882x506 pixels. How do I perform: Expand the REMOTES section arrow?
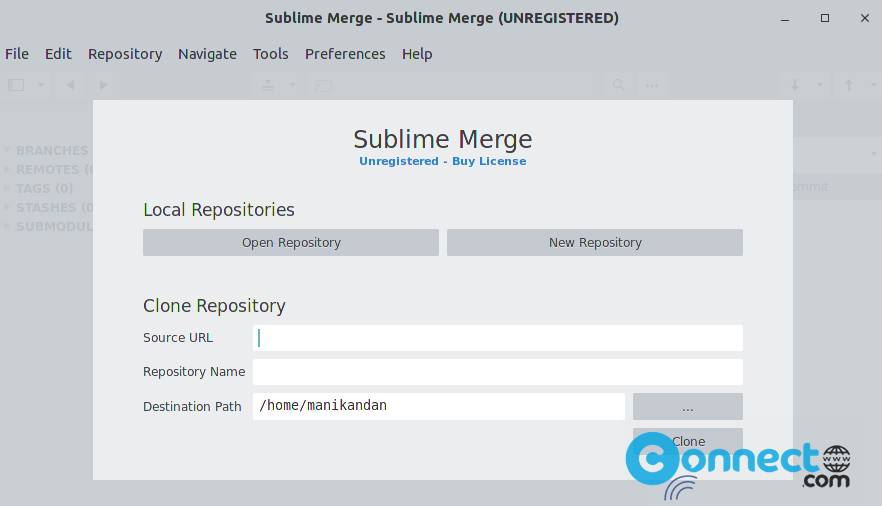(x=7, y=169)
